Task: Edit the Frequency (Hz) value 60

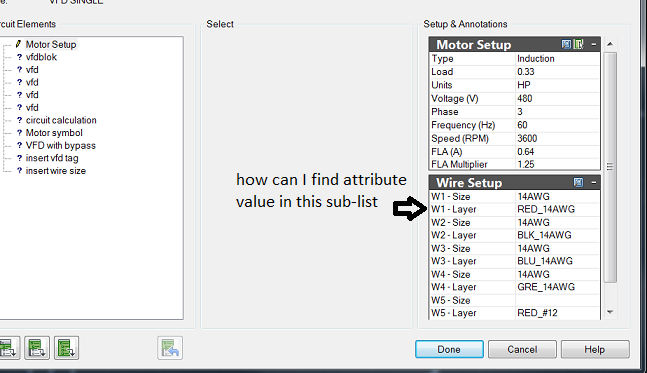Action: (x=557, y=125)
